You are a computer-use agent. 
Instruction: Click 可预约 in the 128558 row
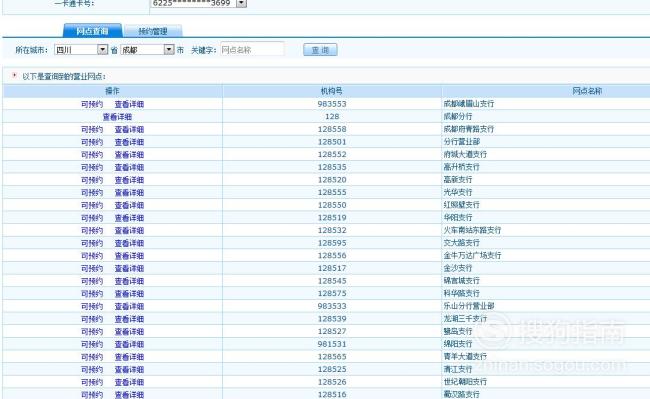(92, 129)
